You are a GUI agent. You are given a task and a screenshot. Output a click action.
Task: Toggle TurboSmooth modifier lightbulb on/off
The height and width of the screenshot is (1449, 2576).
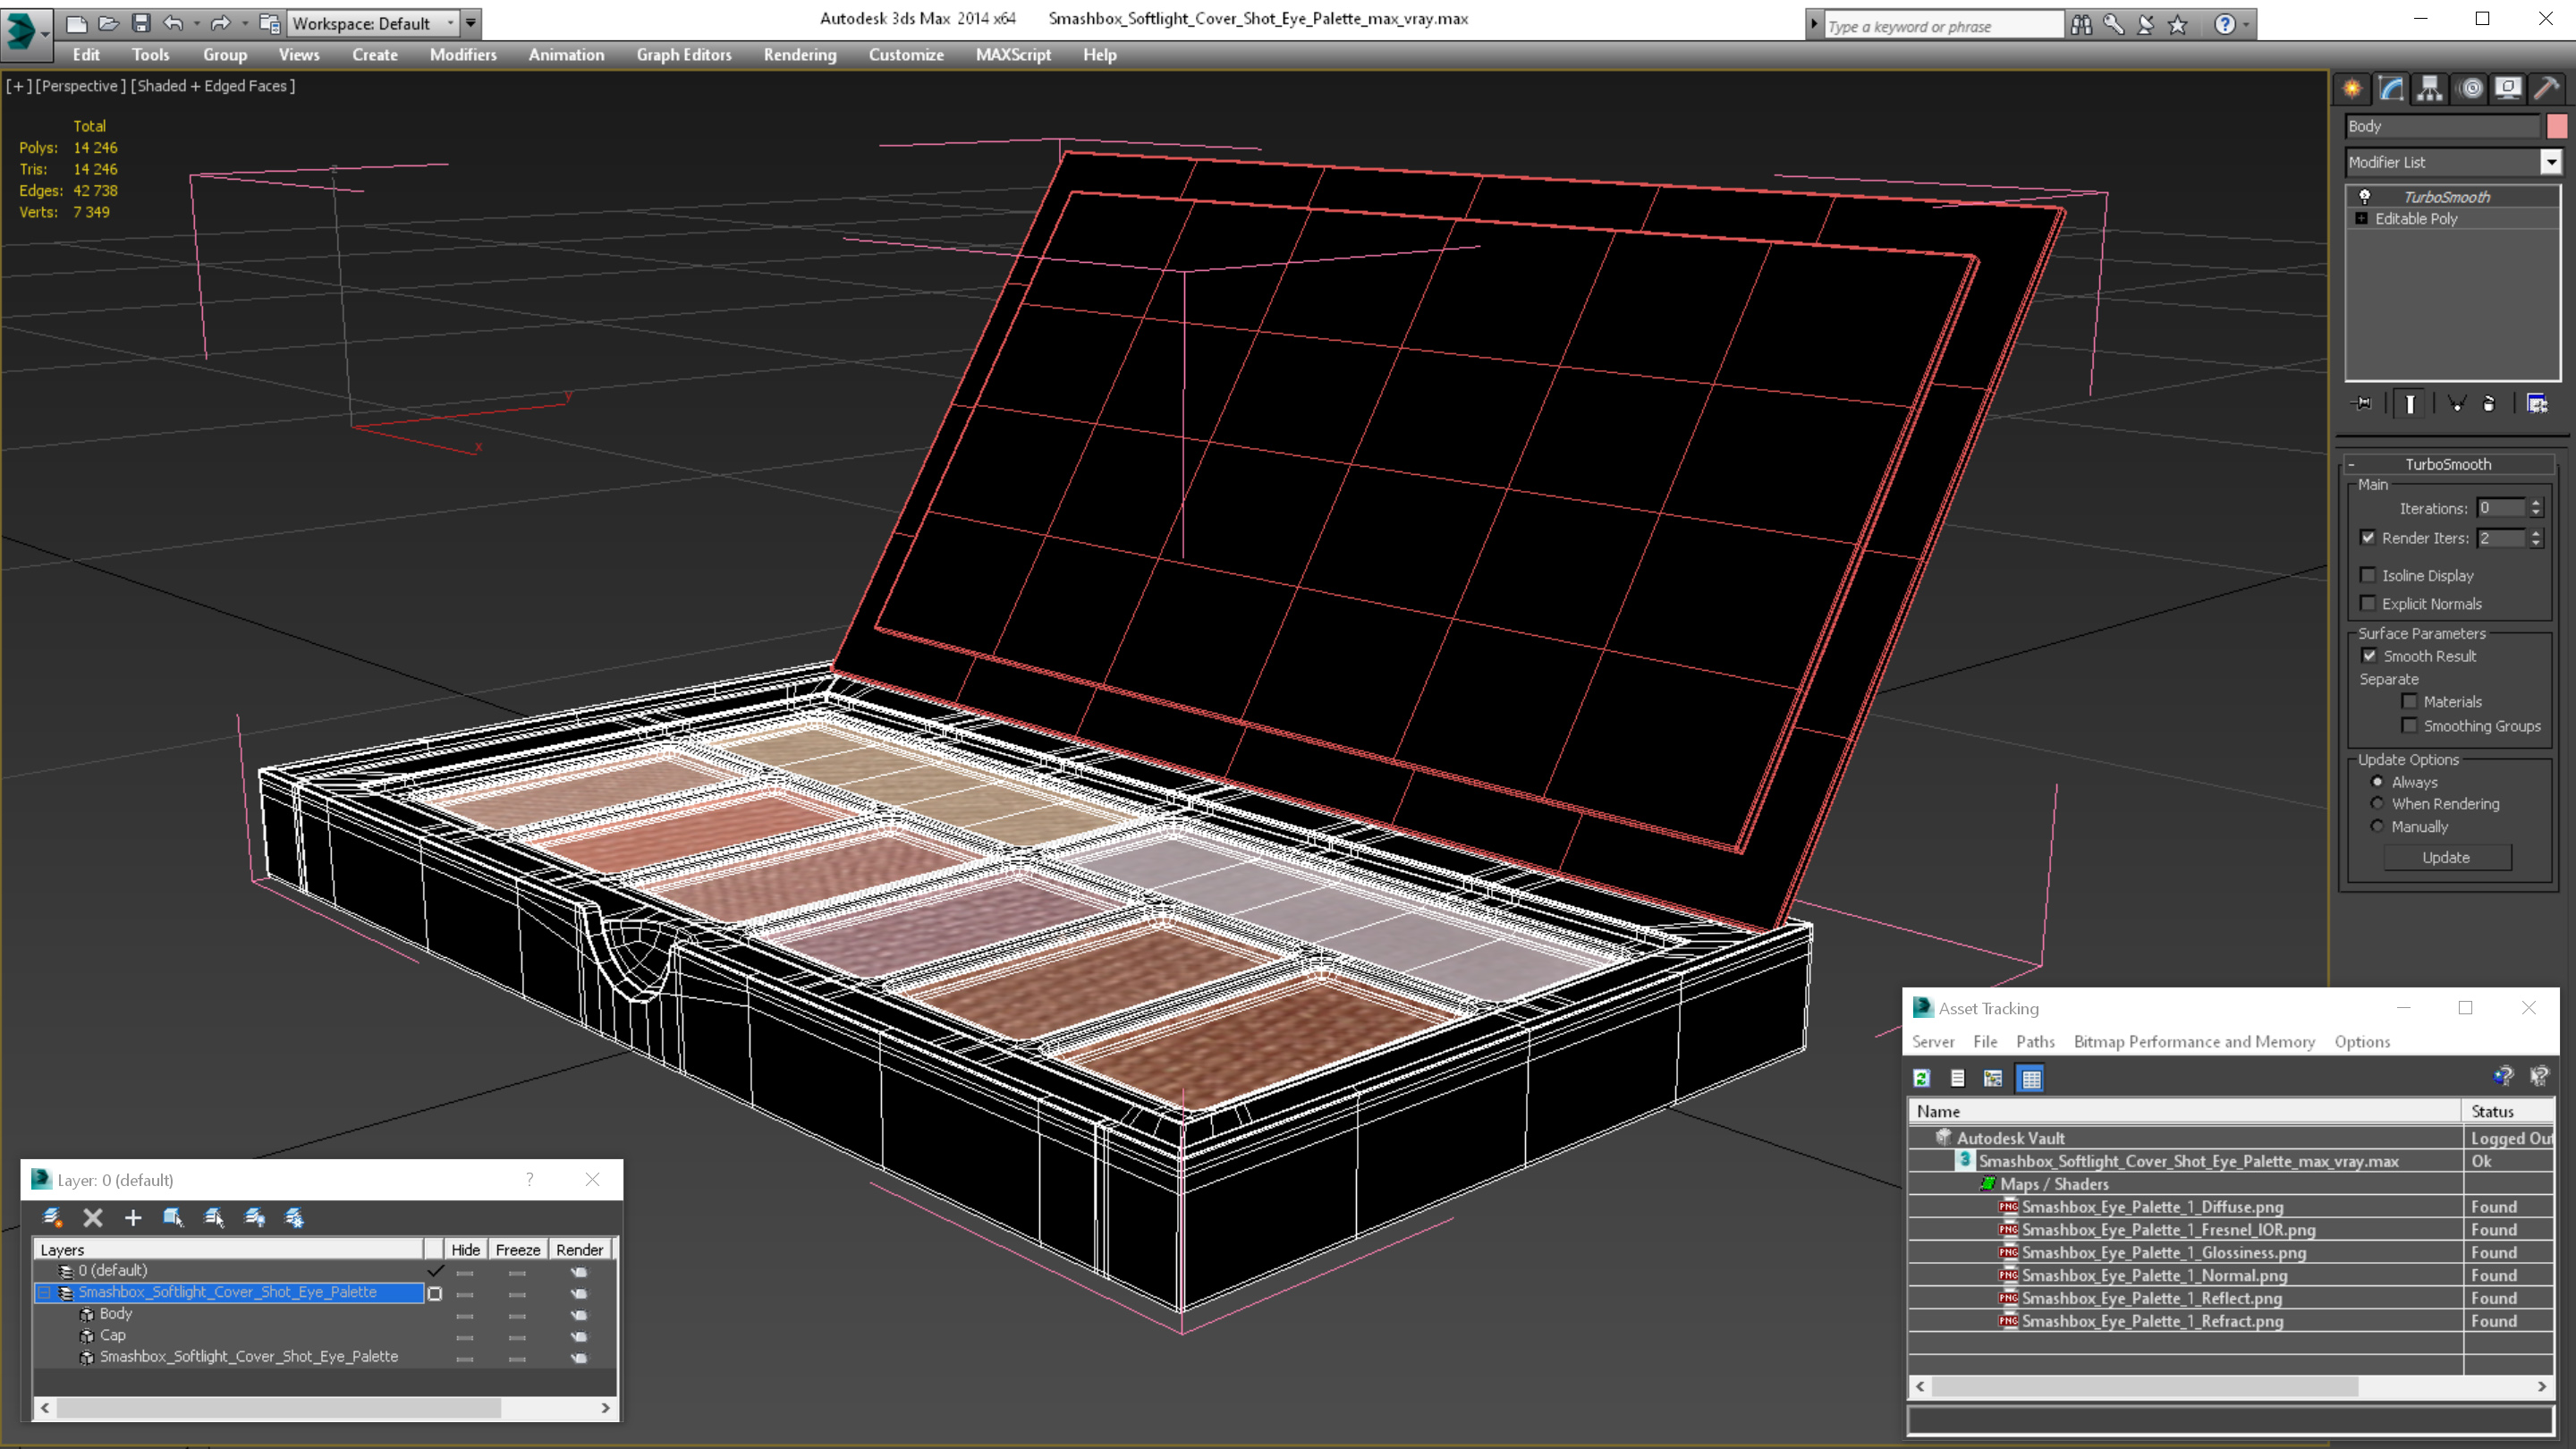[x=2365, y=196]
